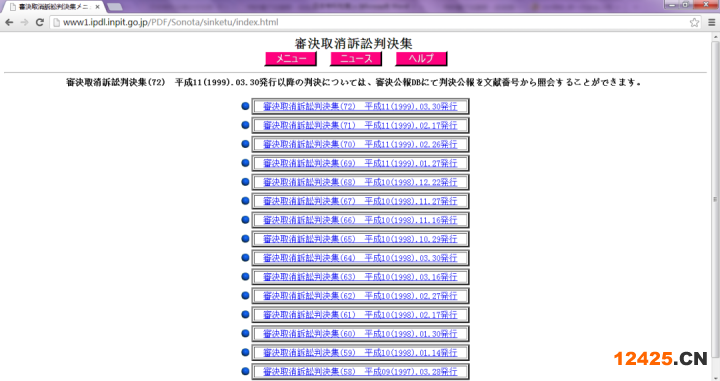Open link 審決取消訴訟判決集(58) 平成09(1997).03.28発行
Screen dimensions: 720x381
pos(360,371)
